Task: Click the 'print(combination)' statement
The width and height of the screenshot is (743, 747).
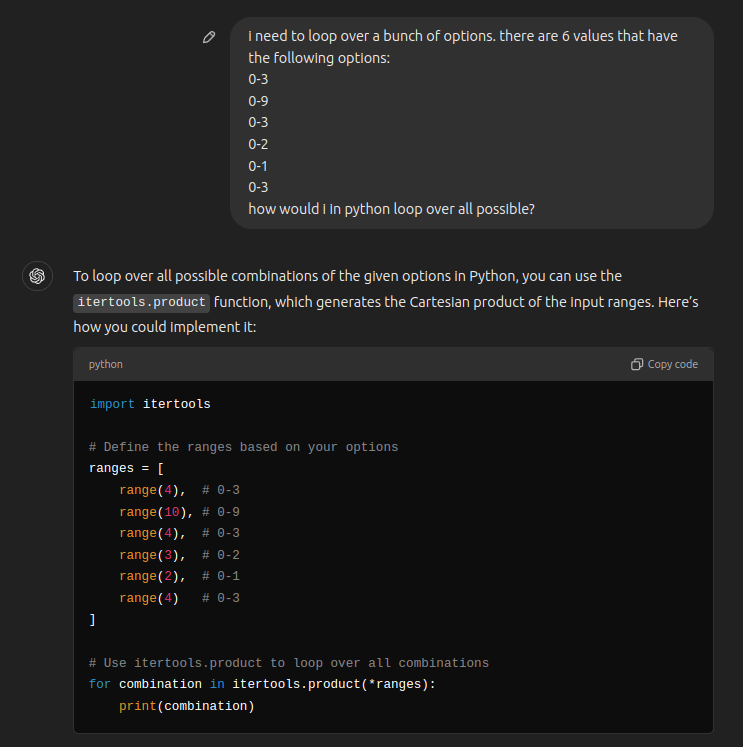Action: click(187, 706)
